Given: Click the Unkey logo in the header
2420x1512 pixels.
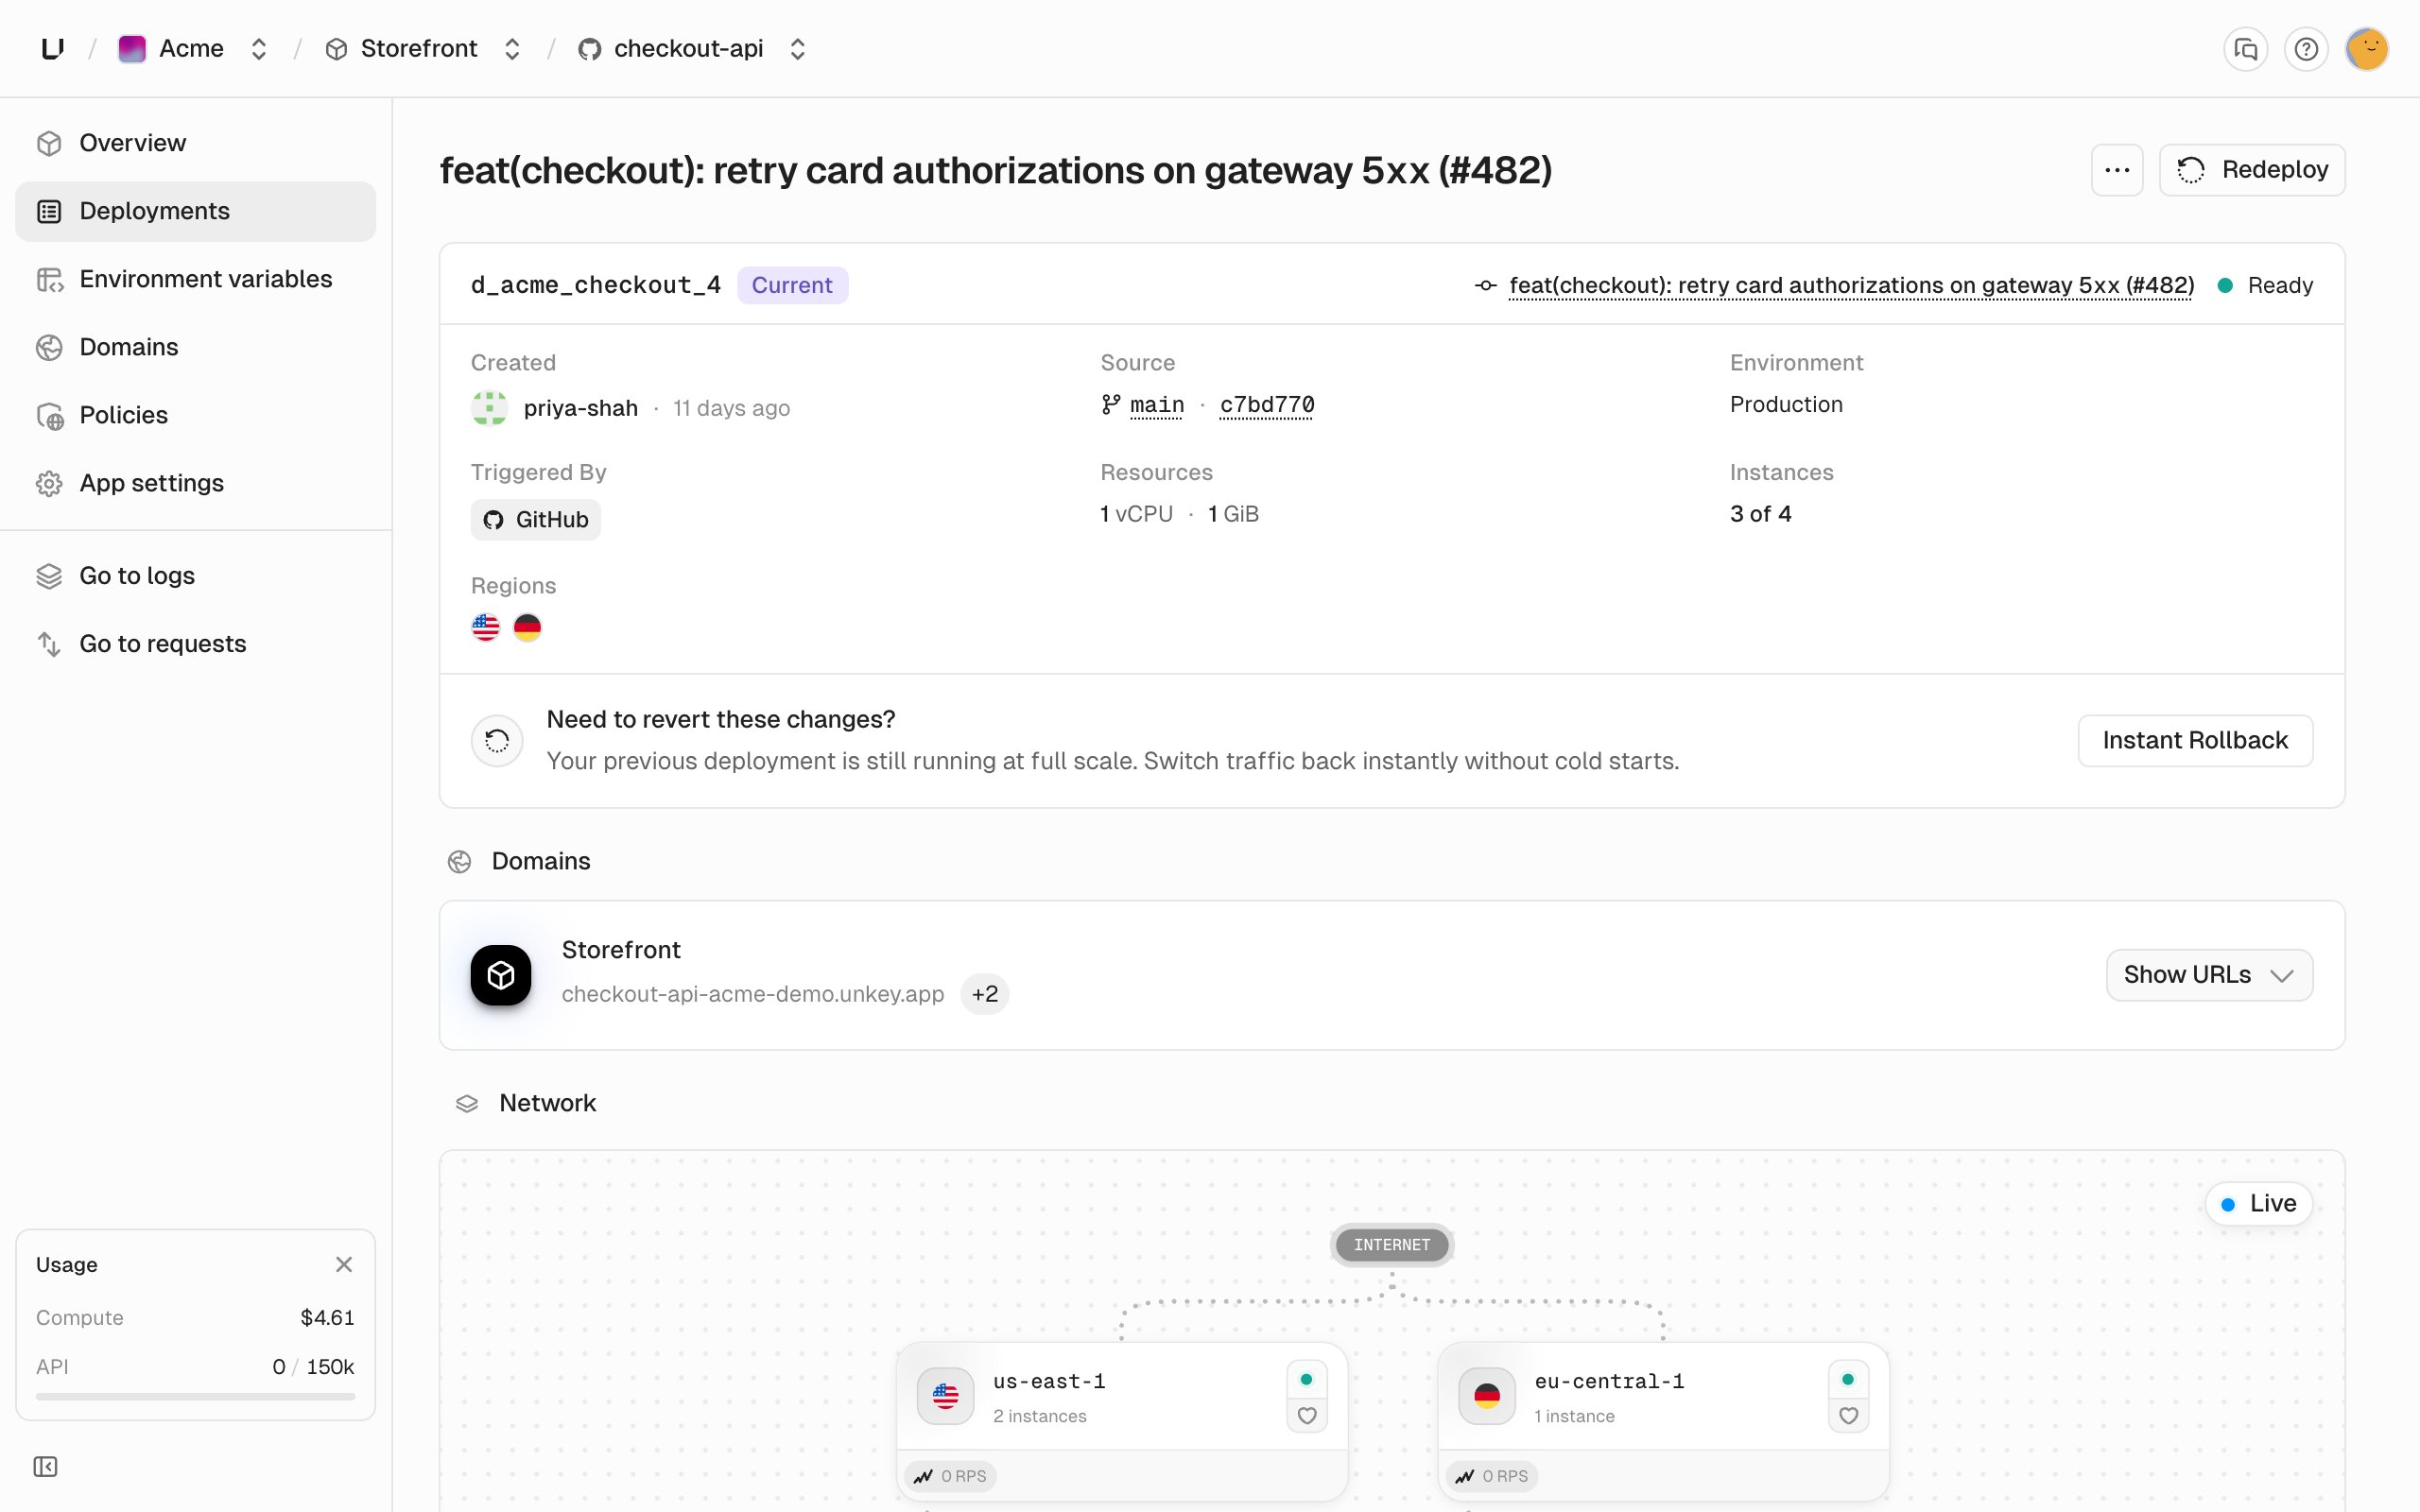Looking at the screenshot, I should click(x=53, y=48).
